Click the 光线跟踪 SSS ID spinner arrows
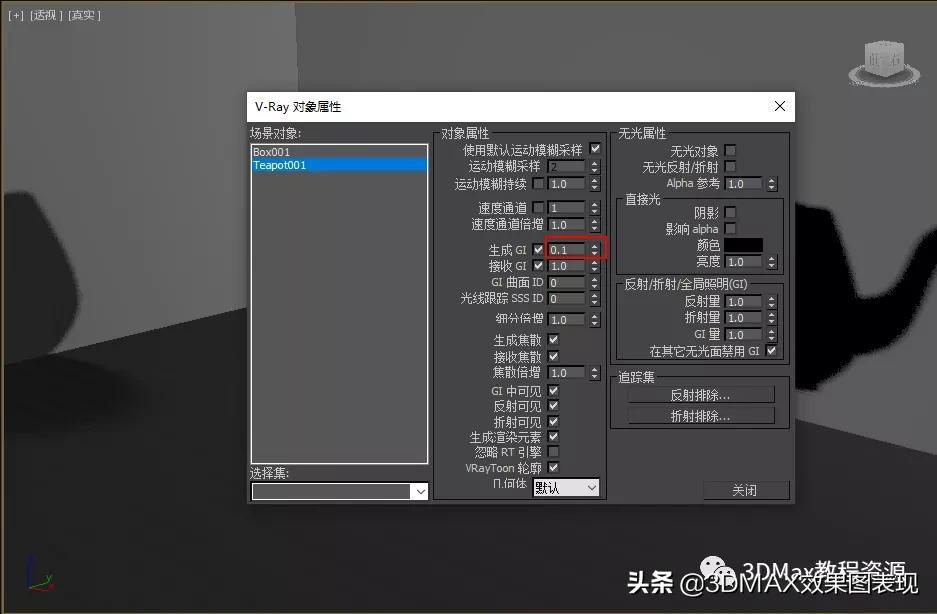This screenshot has height=614, width=937. [x=594, y=298]
